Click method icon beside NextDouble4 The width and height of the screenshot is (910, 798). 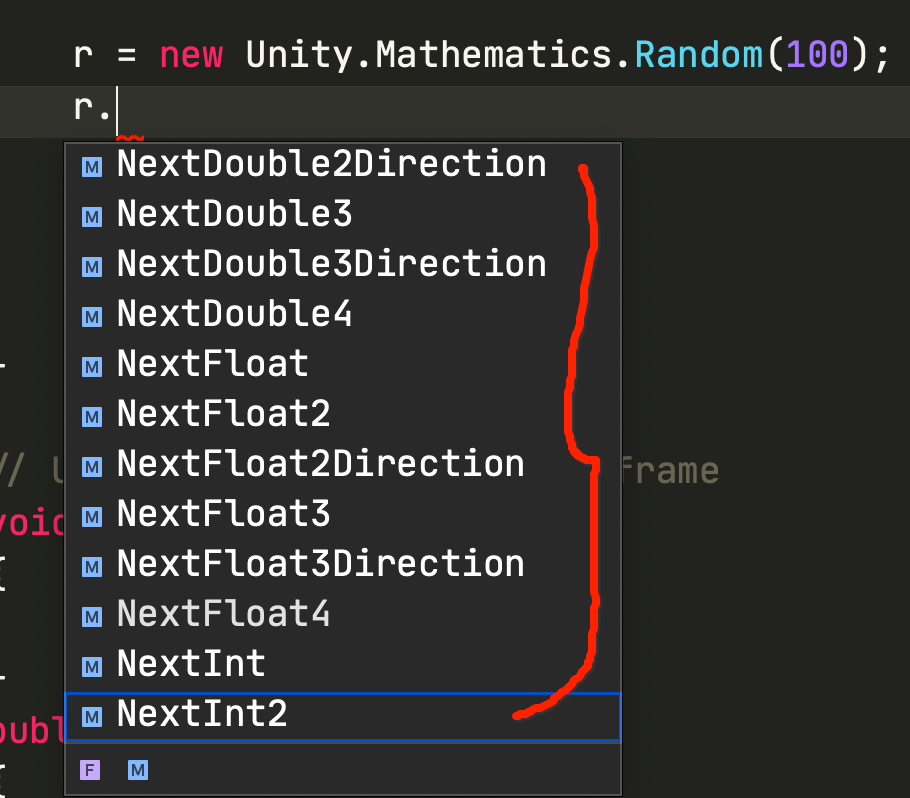tap(92, 316)
